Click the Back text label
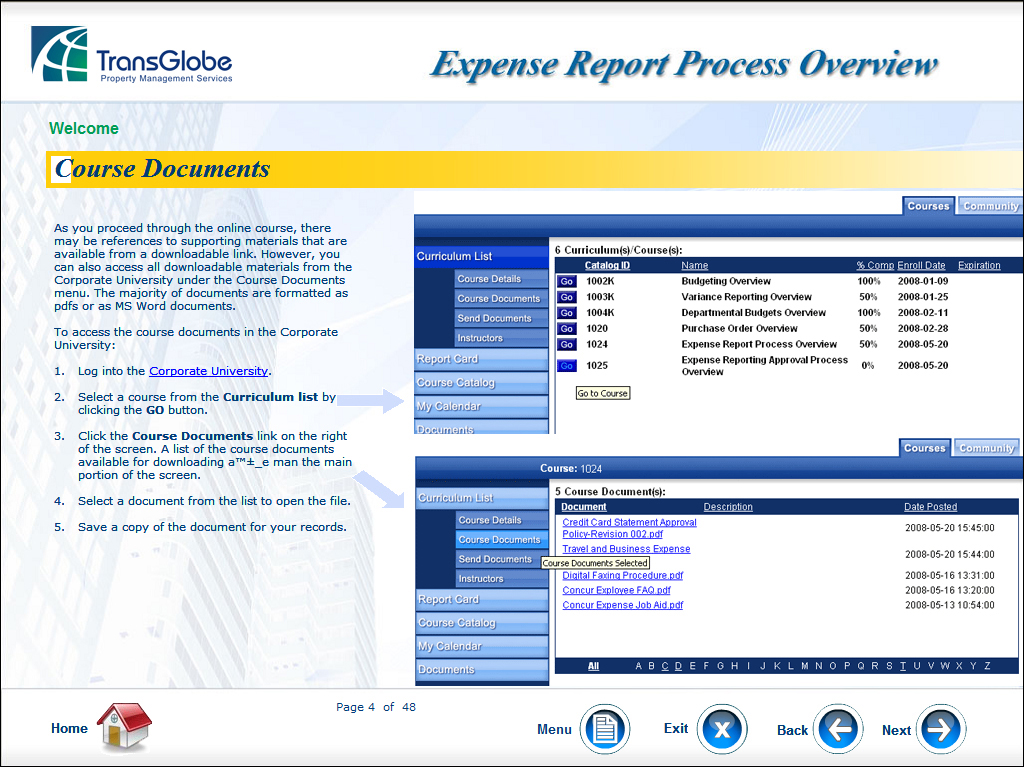Image resolution: width=1024 pixels, height=767 pixels. coord(792,730)
